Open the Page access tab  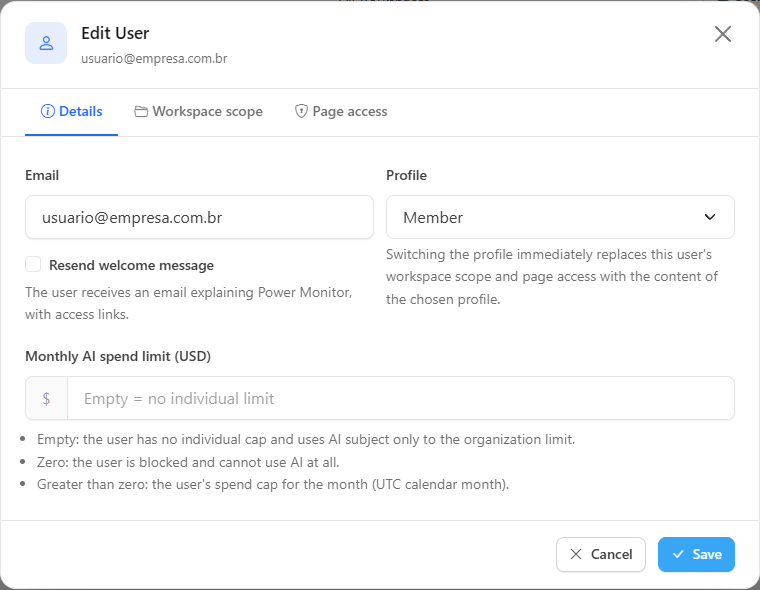point(341,112)
